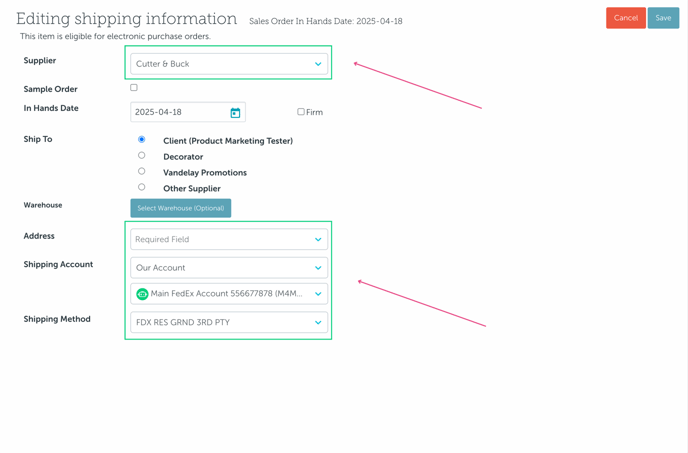
Task: Open the Main FedEx Account dropdown
Action: click(230, 294)
